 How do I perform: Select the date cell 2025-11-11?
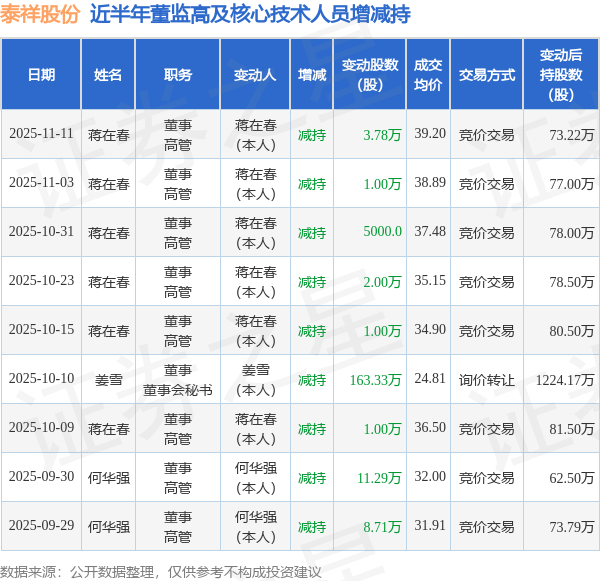[x=41, y=134]
